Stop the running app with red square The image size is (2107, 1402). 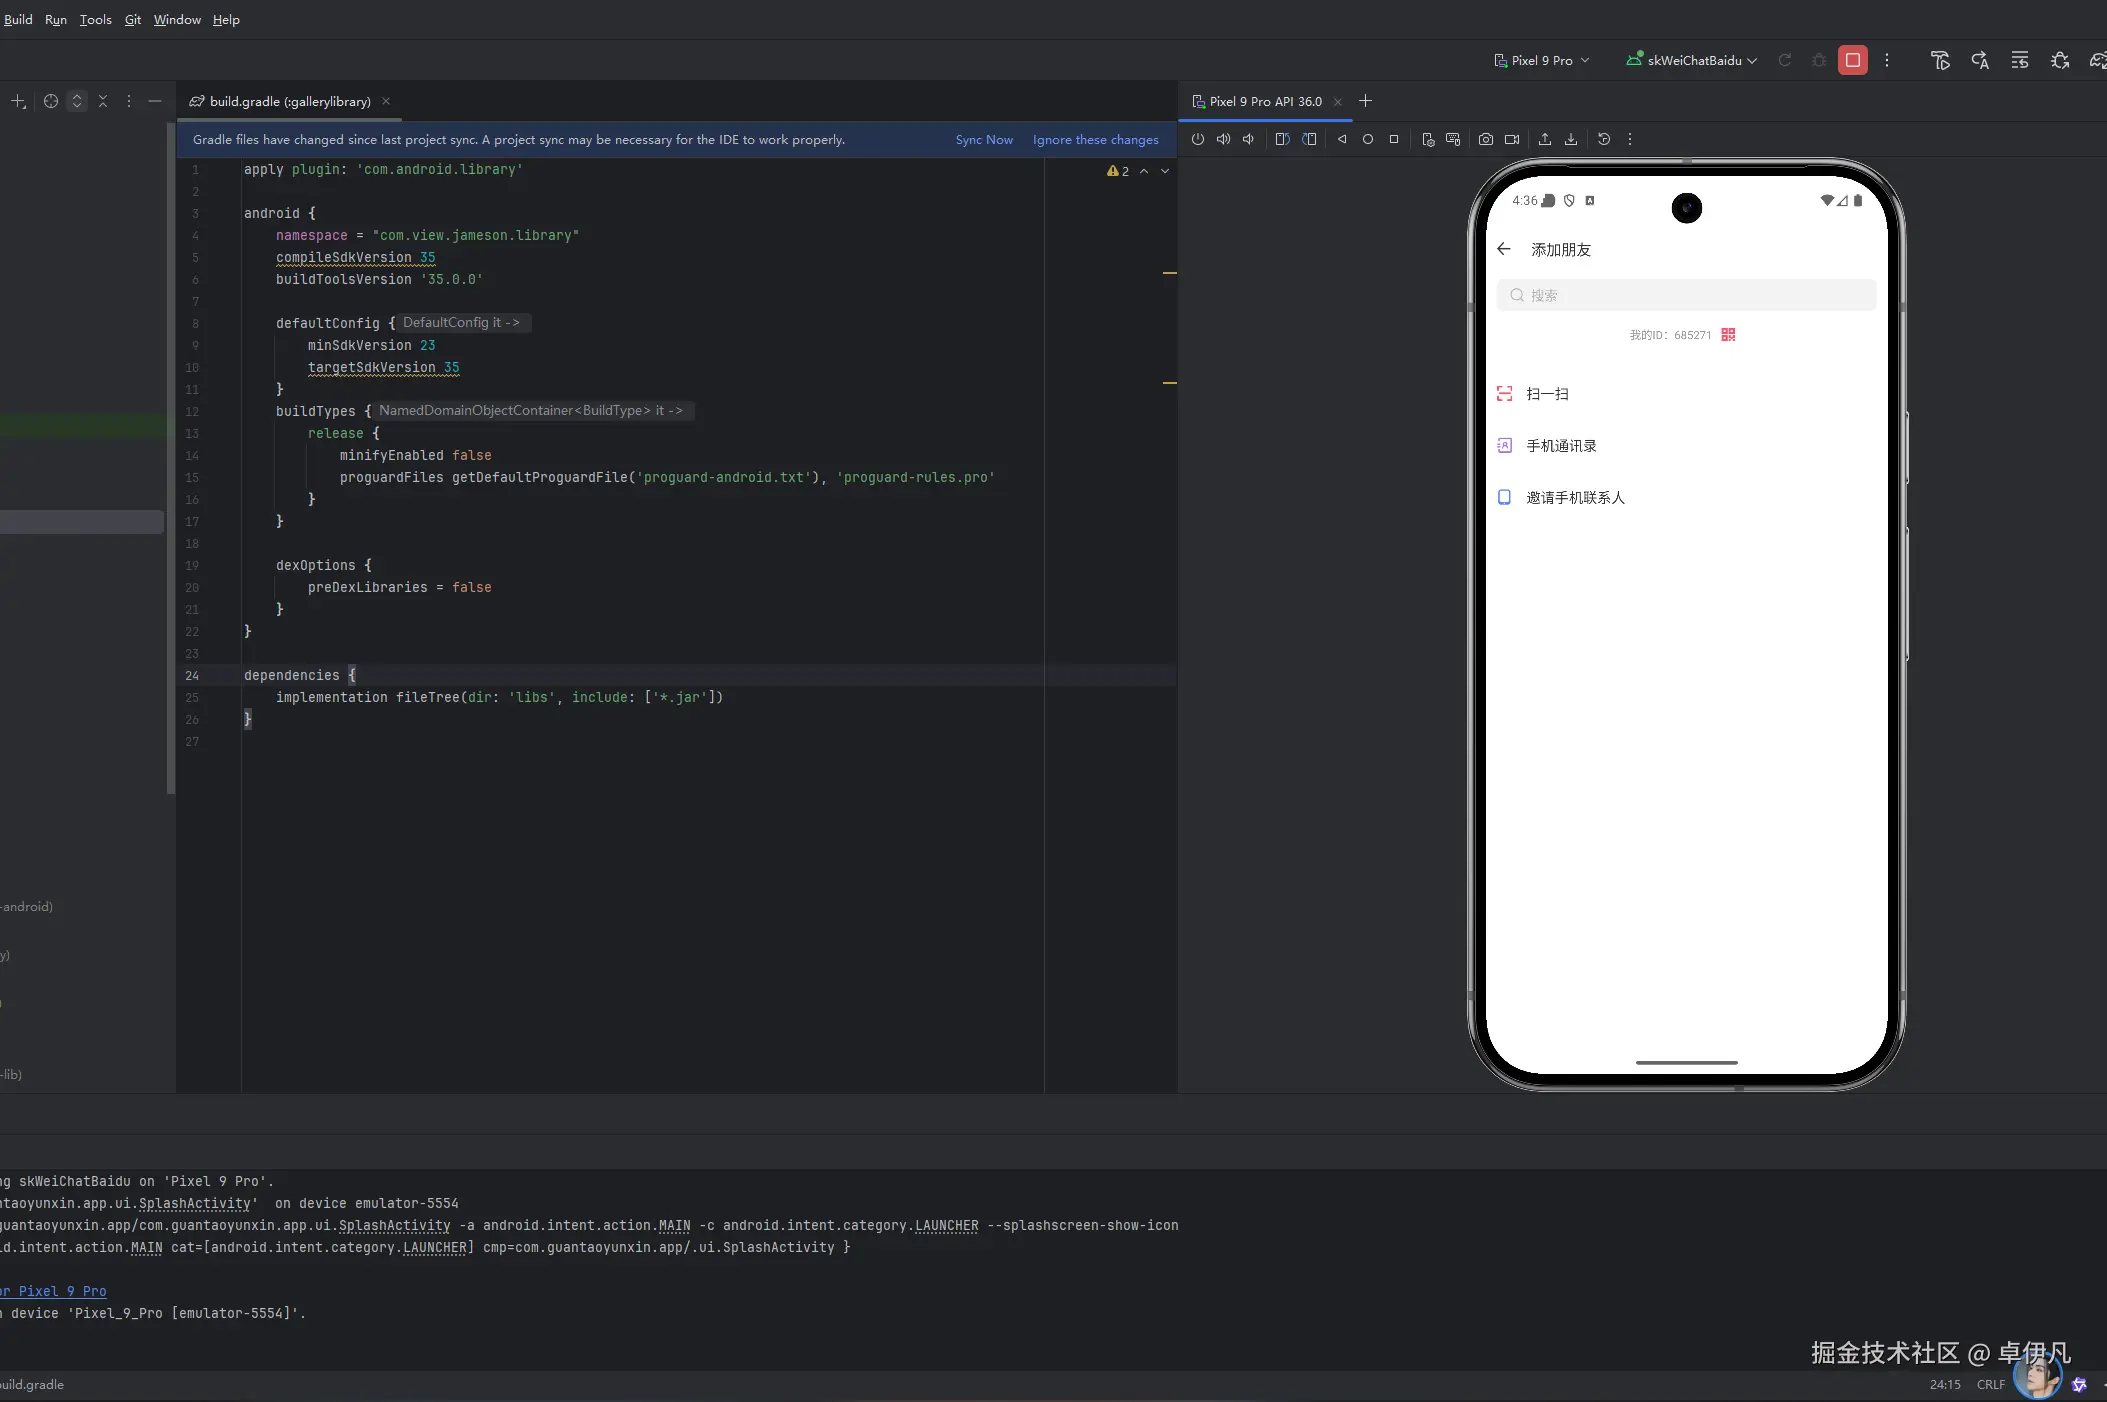(x=1852, y=60)
